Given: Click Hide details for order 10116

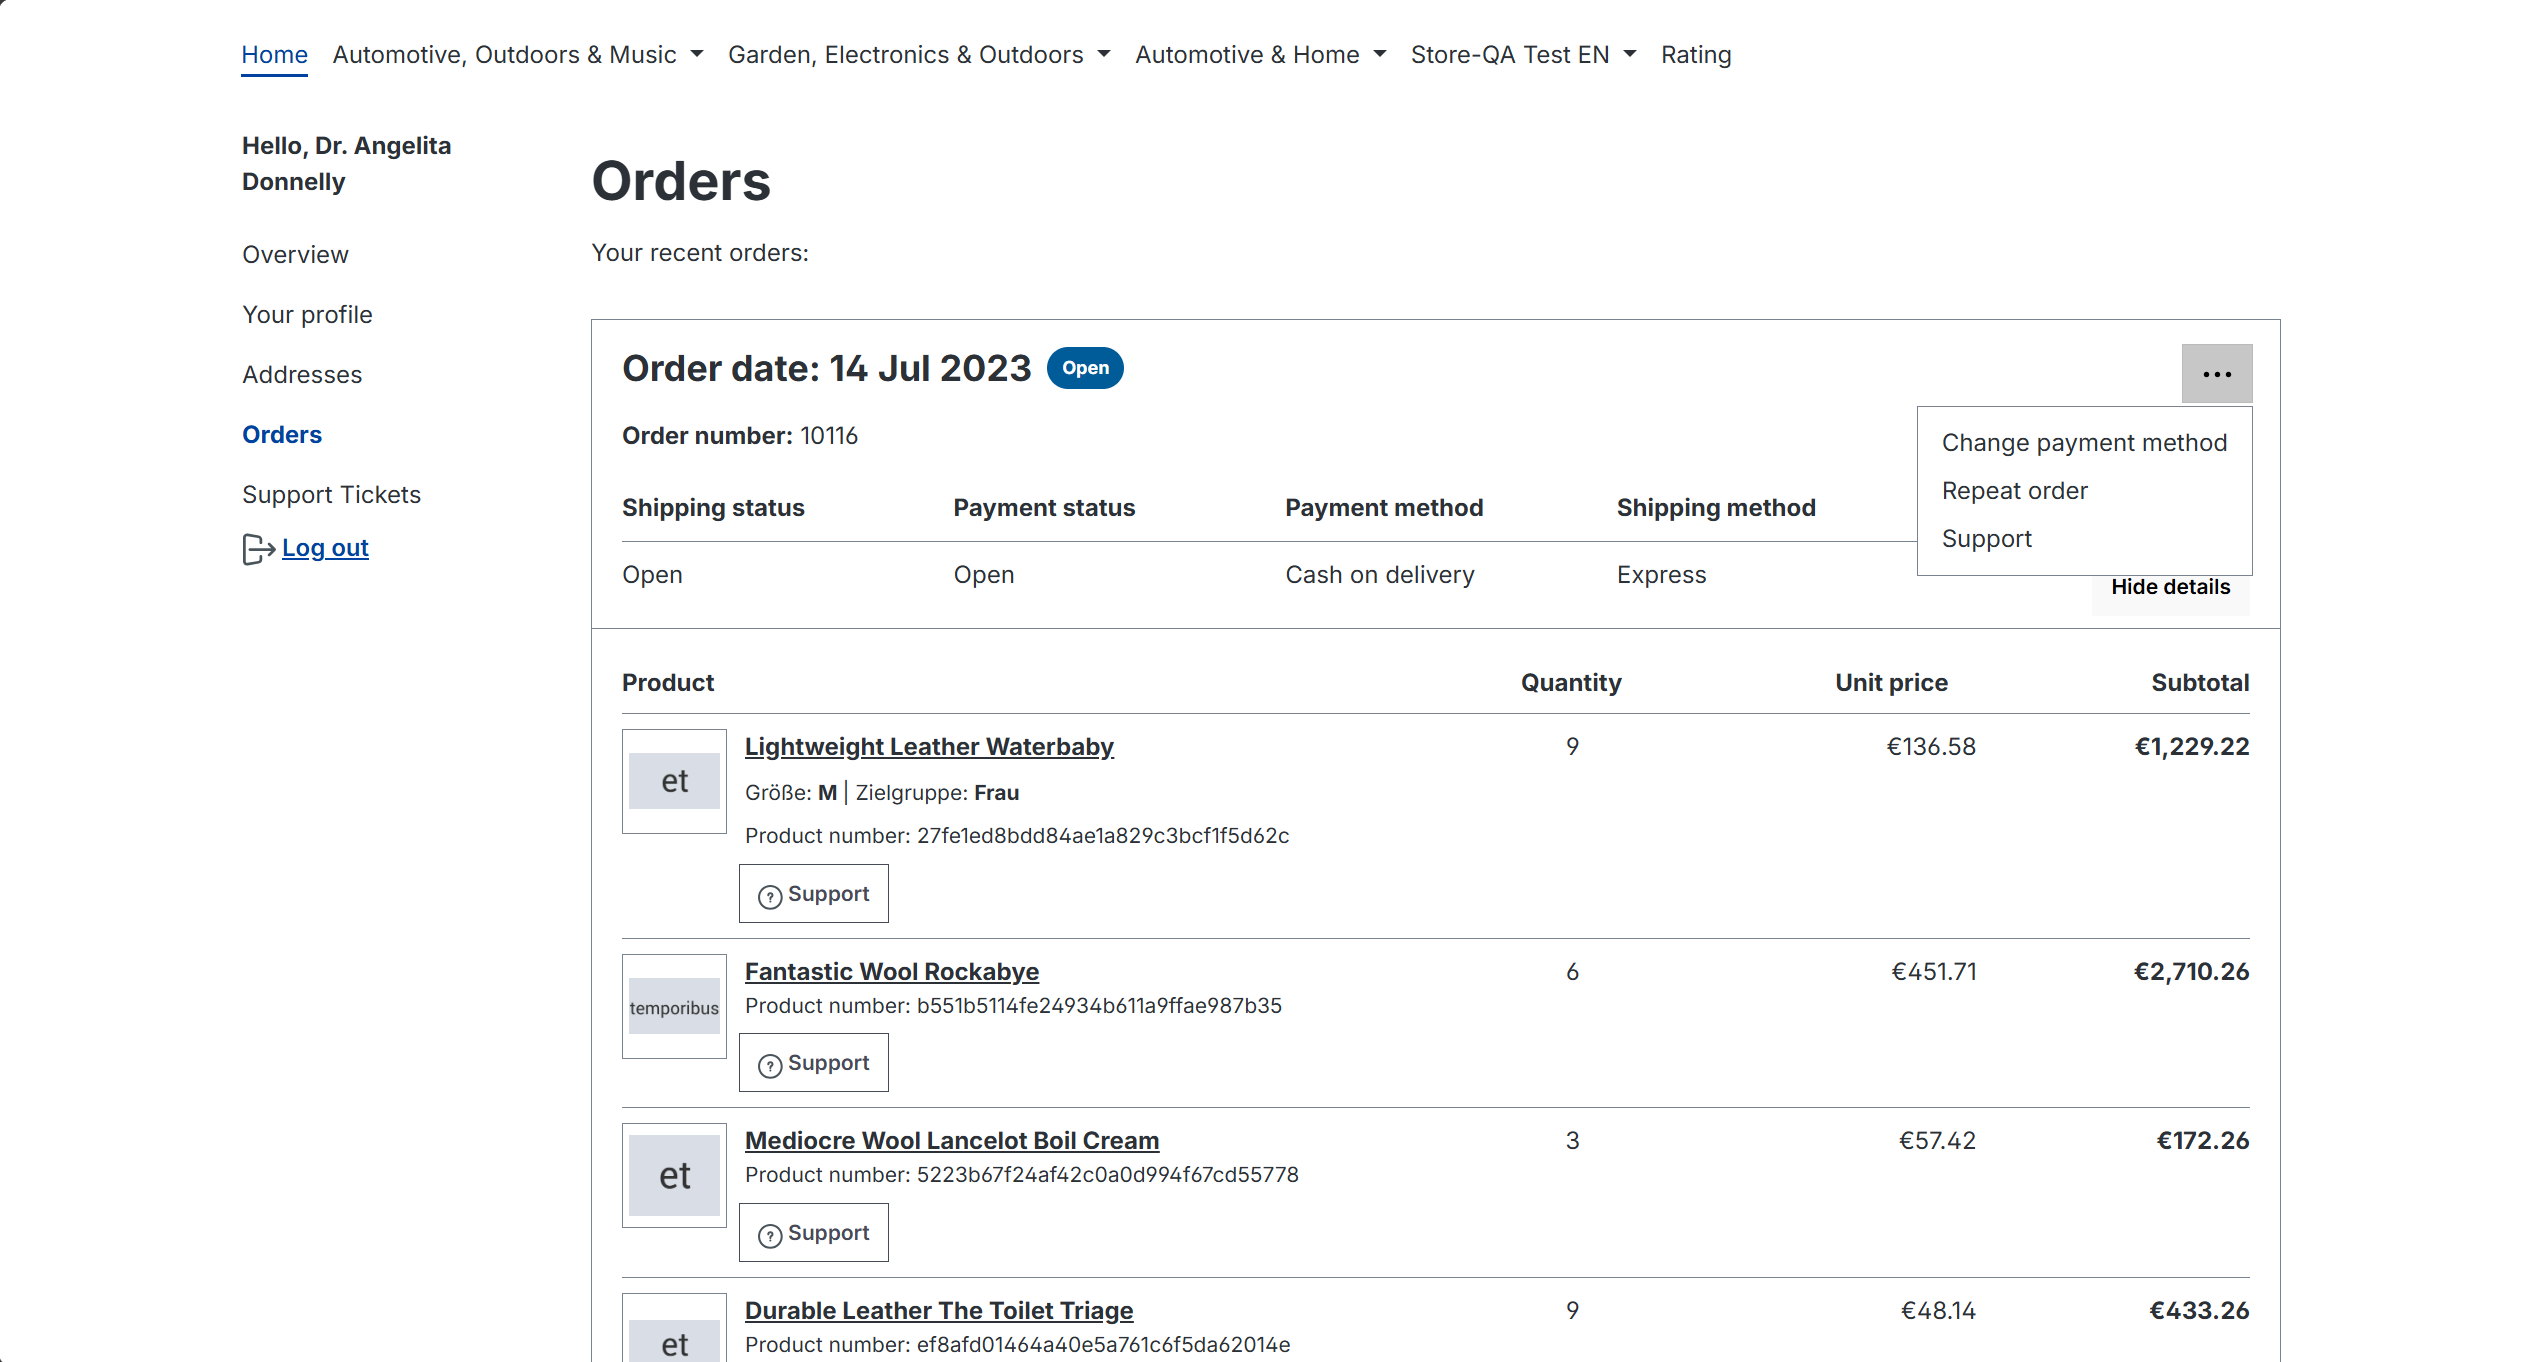Looking at the screenshot, I should point(2170,587).
